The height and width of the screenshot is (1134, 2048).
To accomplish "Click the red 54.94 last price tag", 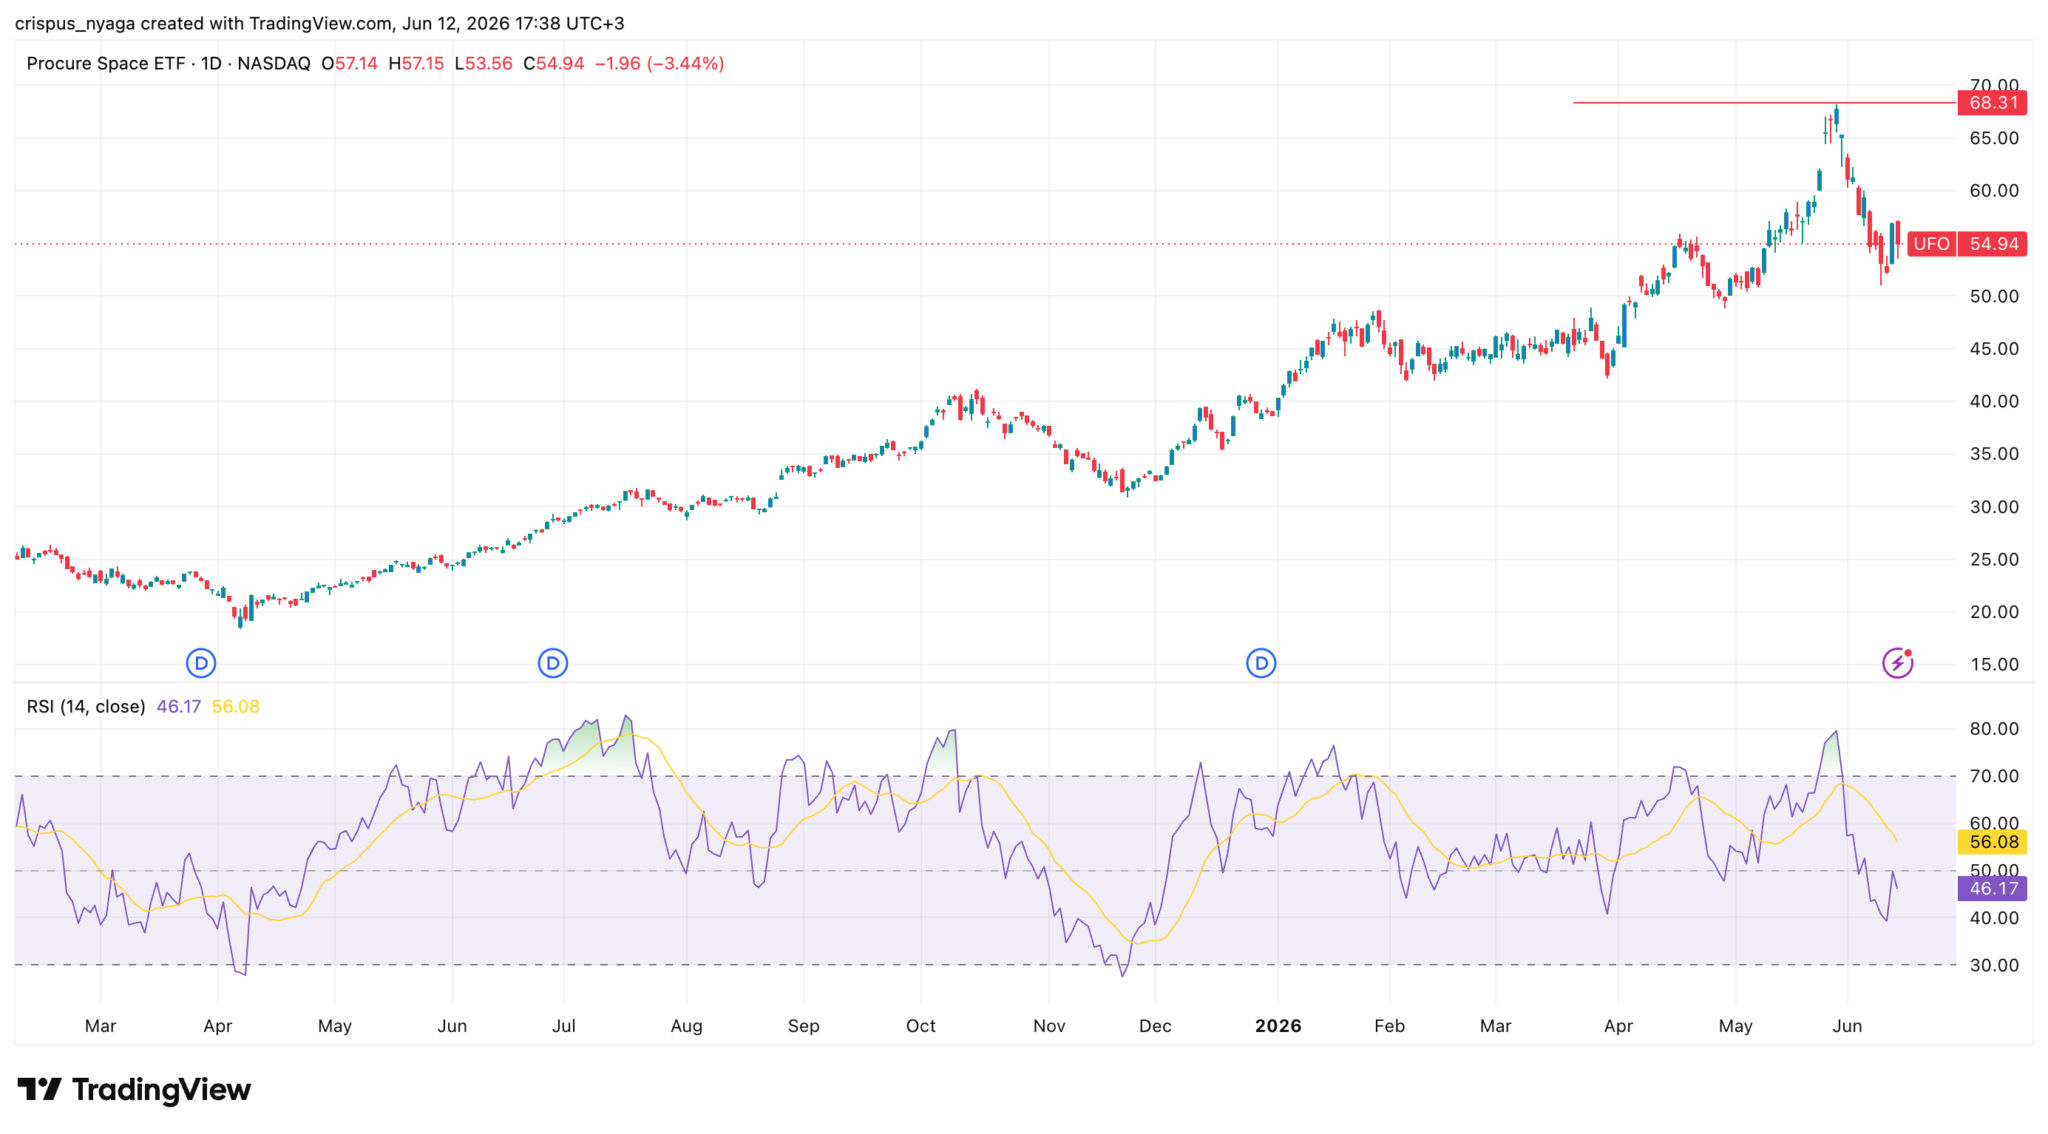I will 1992,244.
